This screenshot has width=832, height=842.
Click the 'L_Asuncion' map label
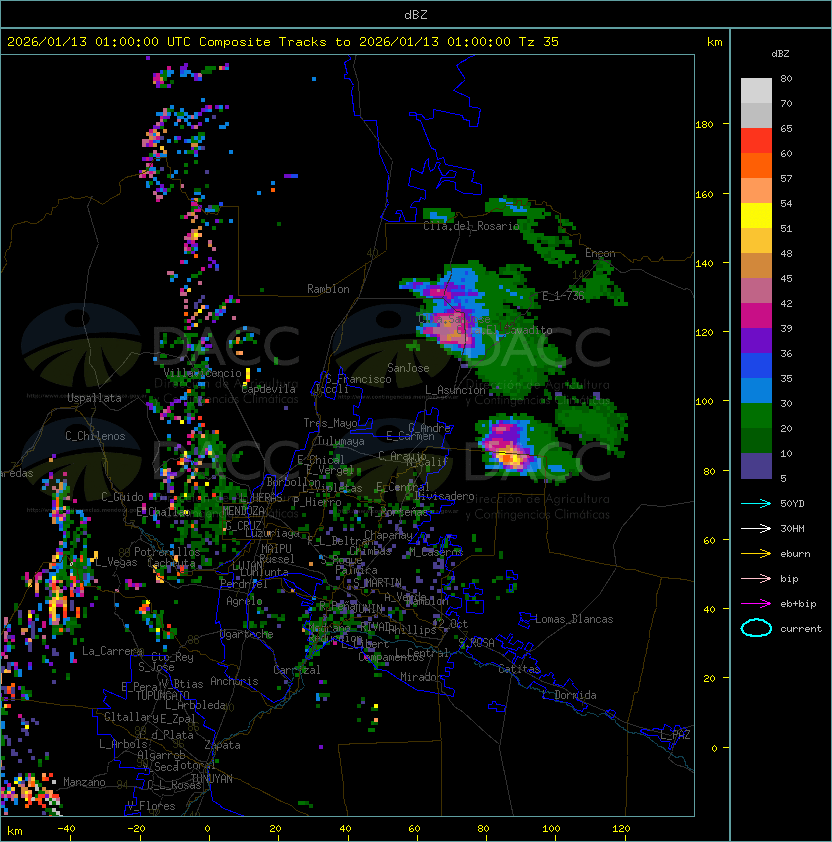click(455, 390)
